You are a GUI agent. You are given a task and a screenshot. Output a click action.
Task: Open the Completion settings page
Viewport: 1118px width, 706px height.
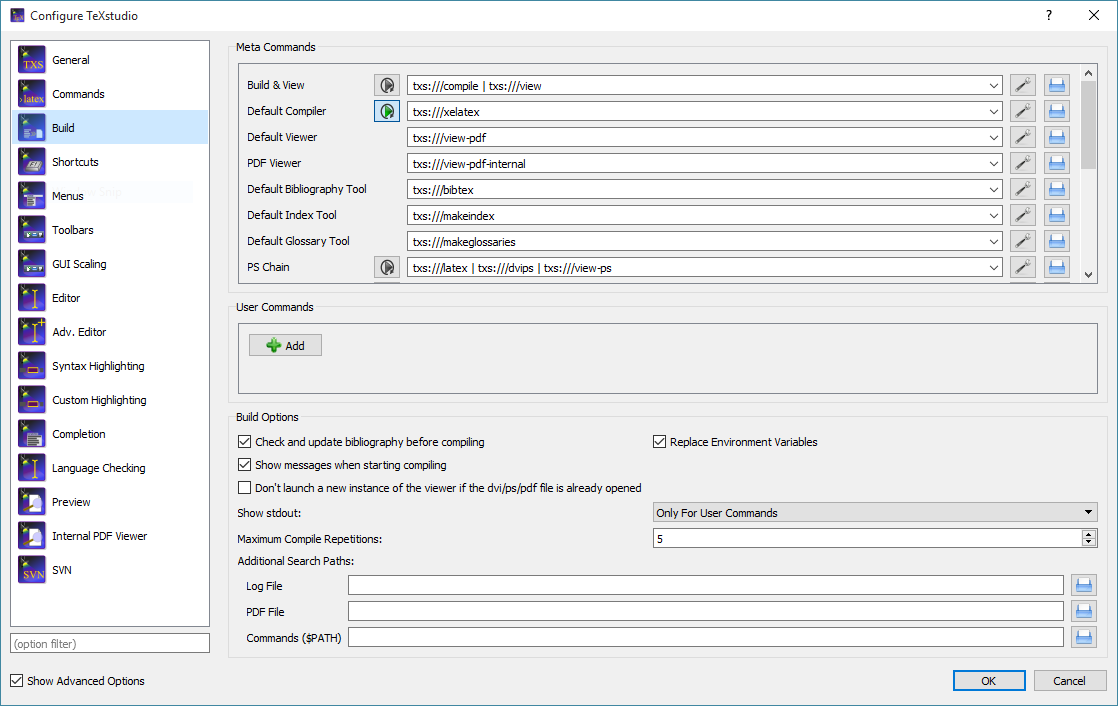110,434
